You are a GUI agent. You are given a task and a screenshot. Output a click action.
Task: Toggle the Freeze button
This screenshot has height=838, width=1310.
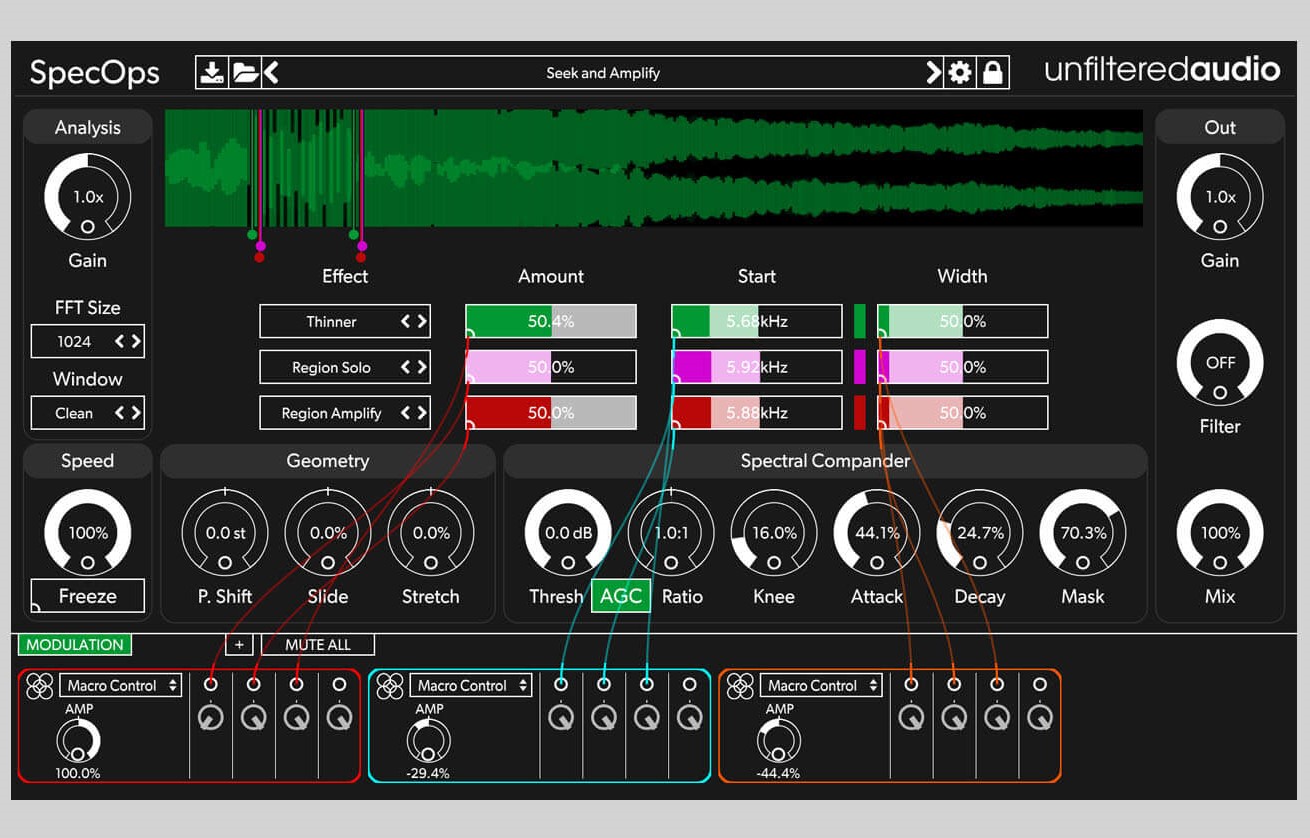[x=88, y=596]
